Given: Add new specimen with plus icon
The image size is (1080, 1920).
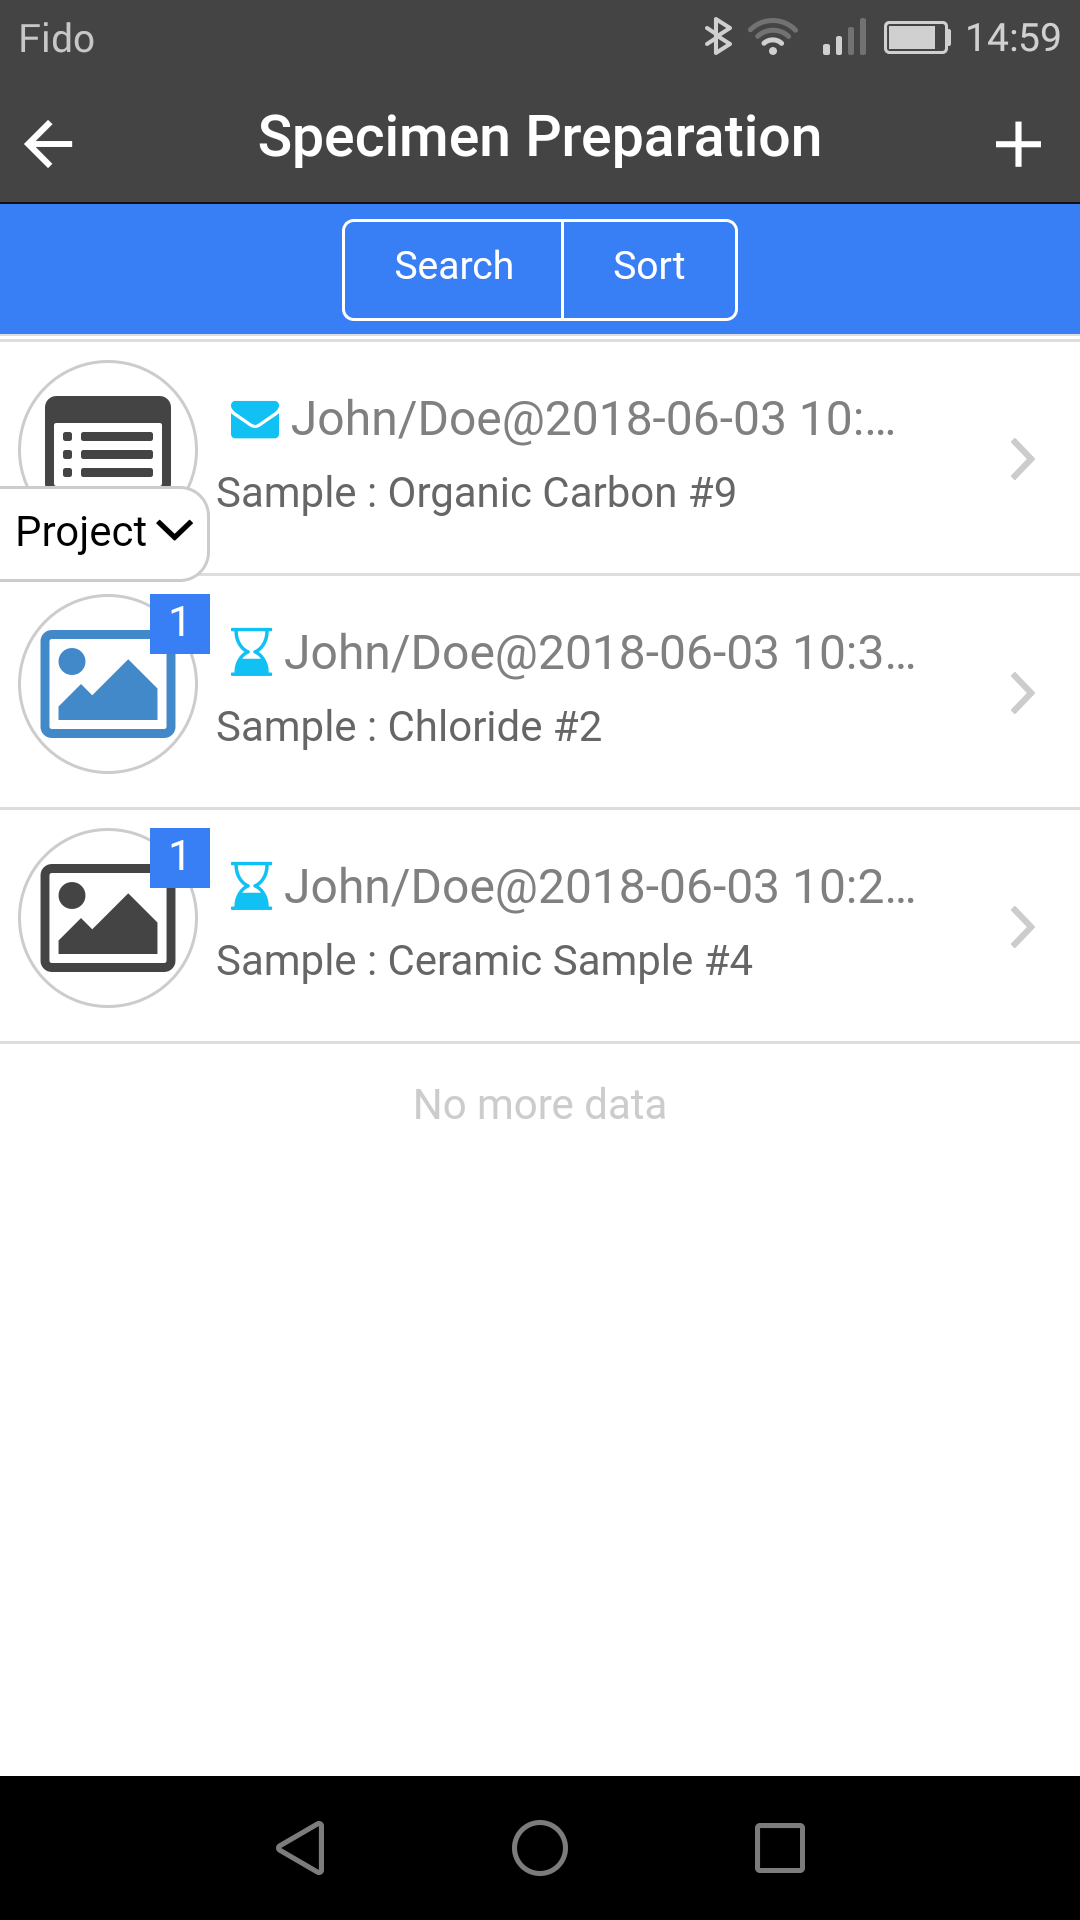Looking at the screenshot, I should tap(1018, 144).
